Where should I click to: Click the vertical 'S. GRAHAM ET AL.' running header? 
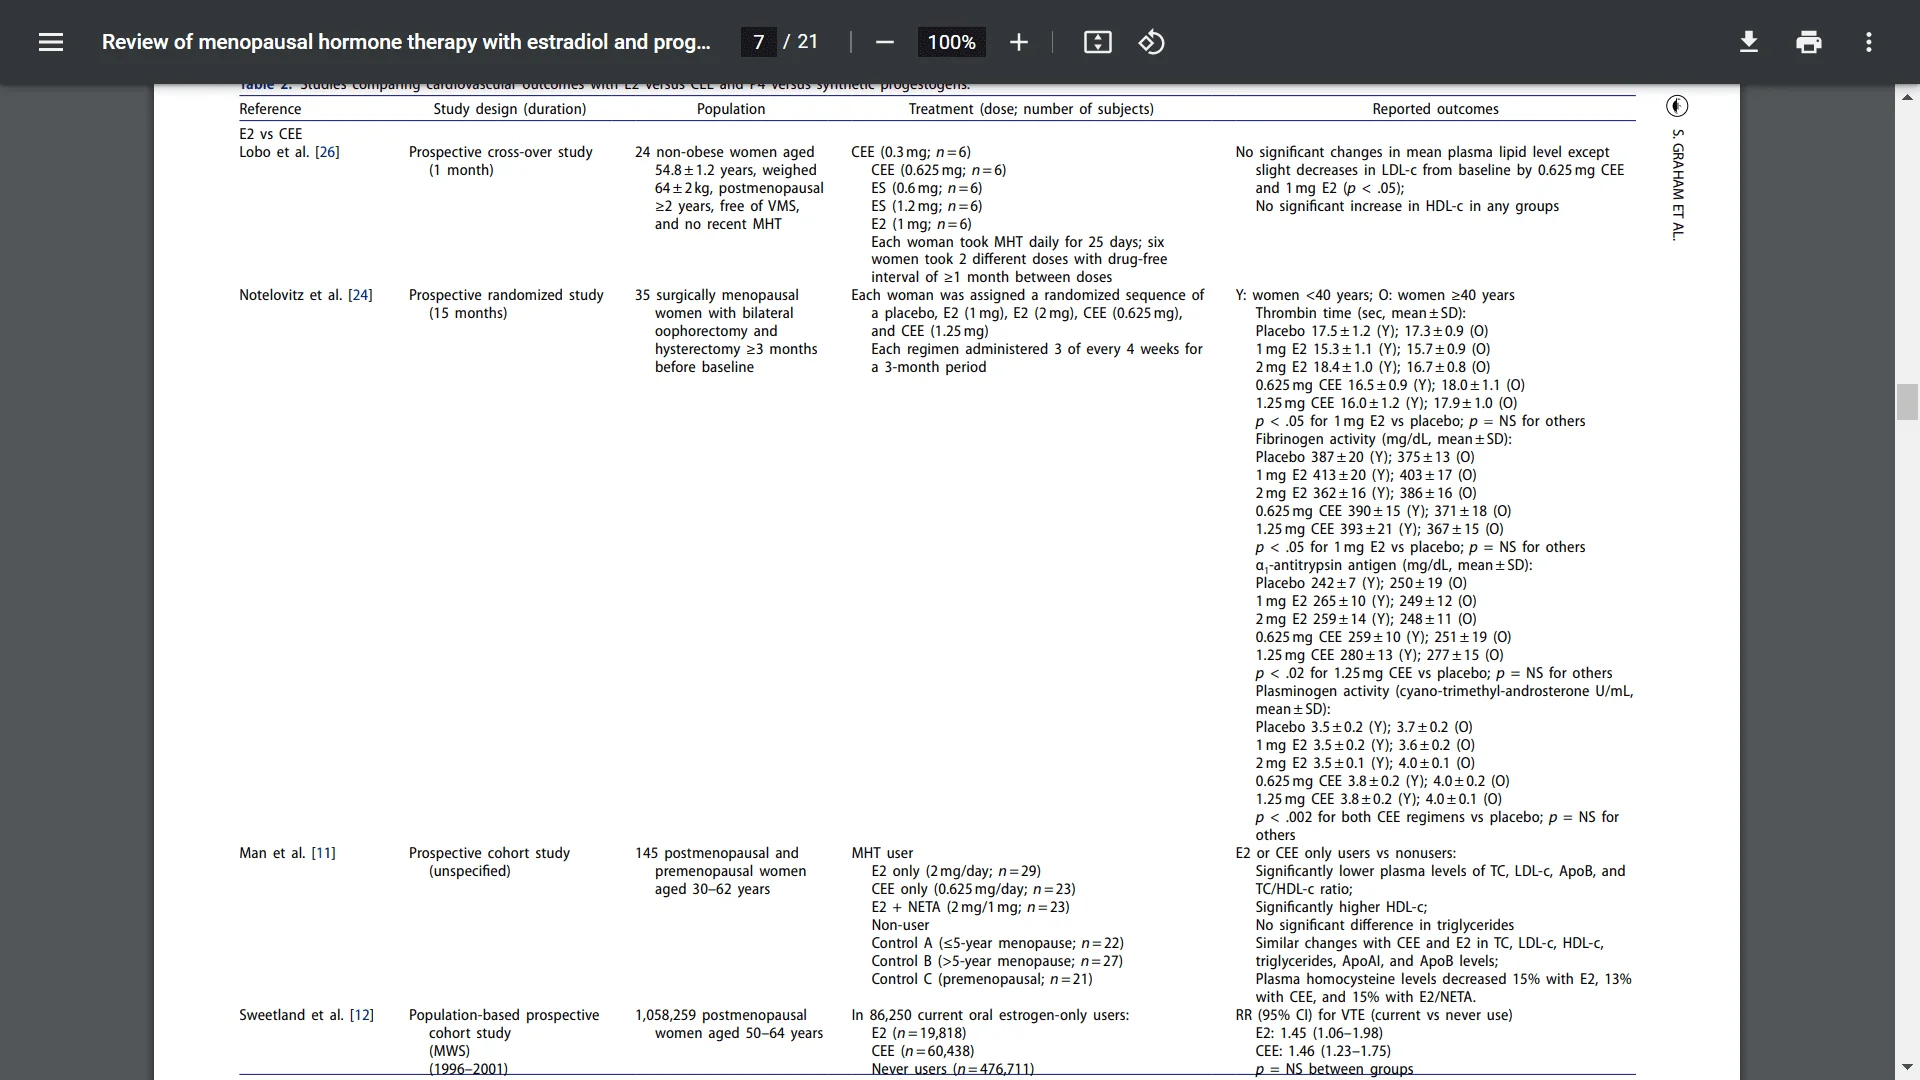point(1678,184)
